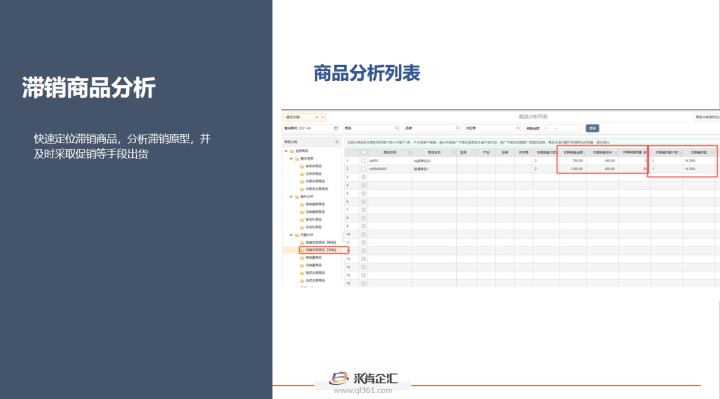
Task: Click the folder icon of the root tree node
Action: pos(292,151)
